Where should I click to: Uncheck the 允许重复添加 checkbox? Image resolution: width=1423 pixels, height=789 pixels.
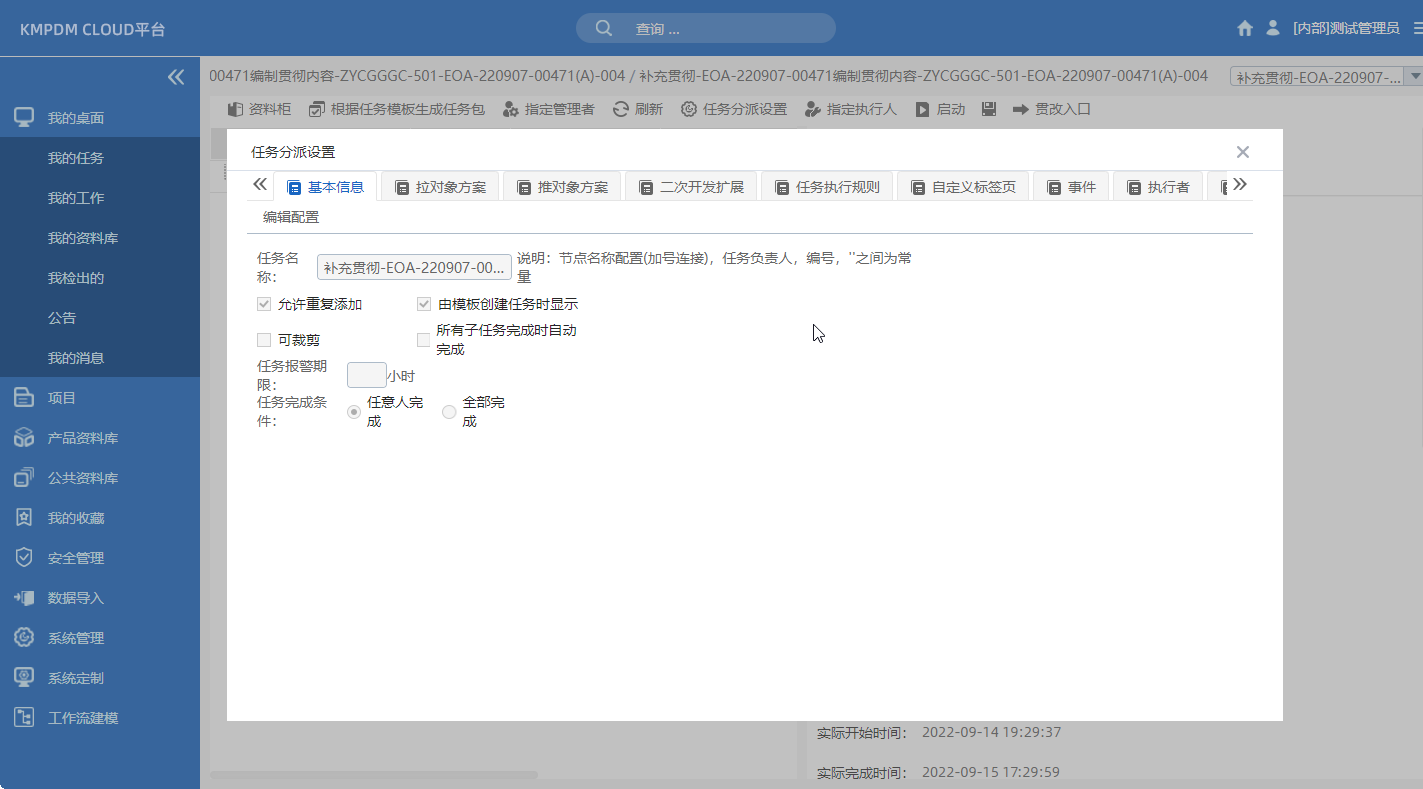click(x=263, y=303)
